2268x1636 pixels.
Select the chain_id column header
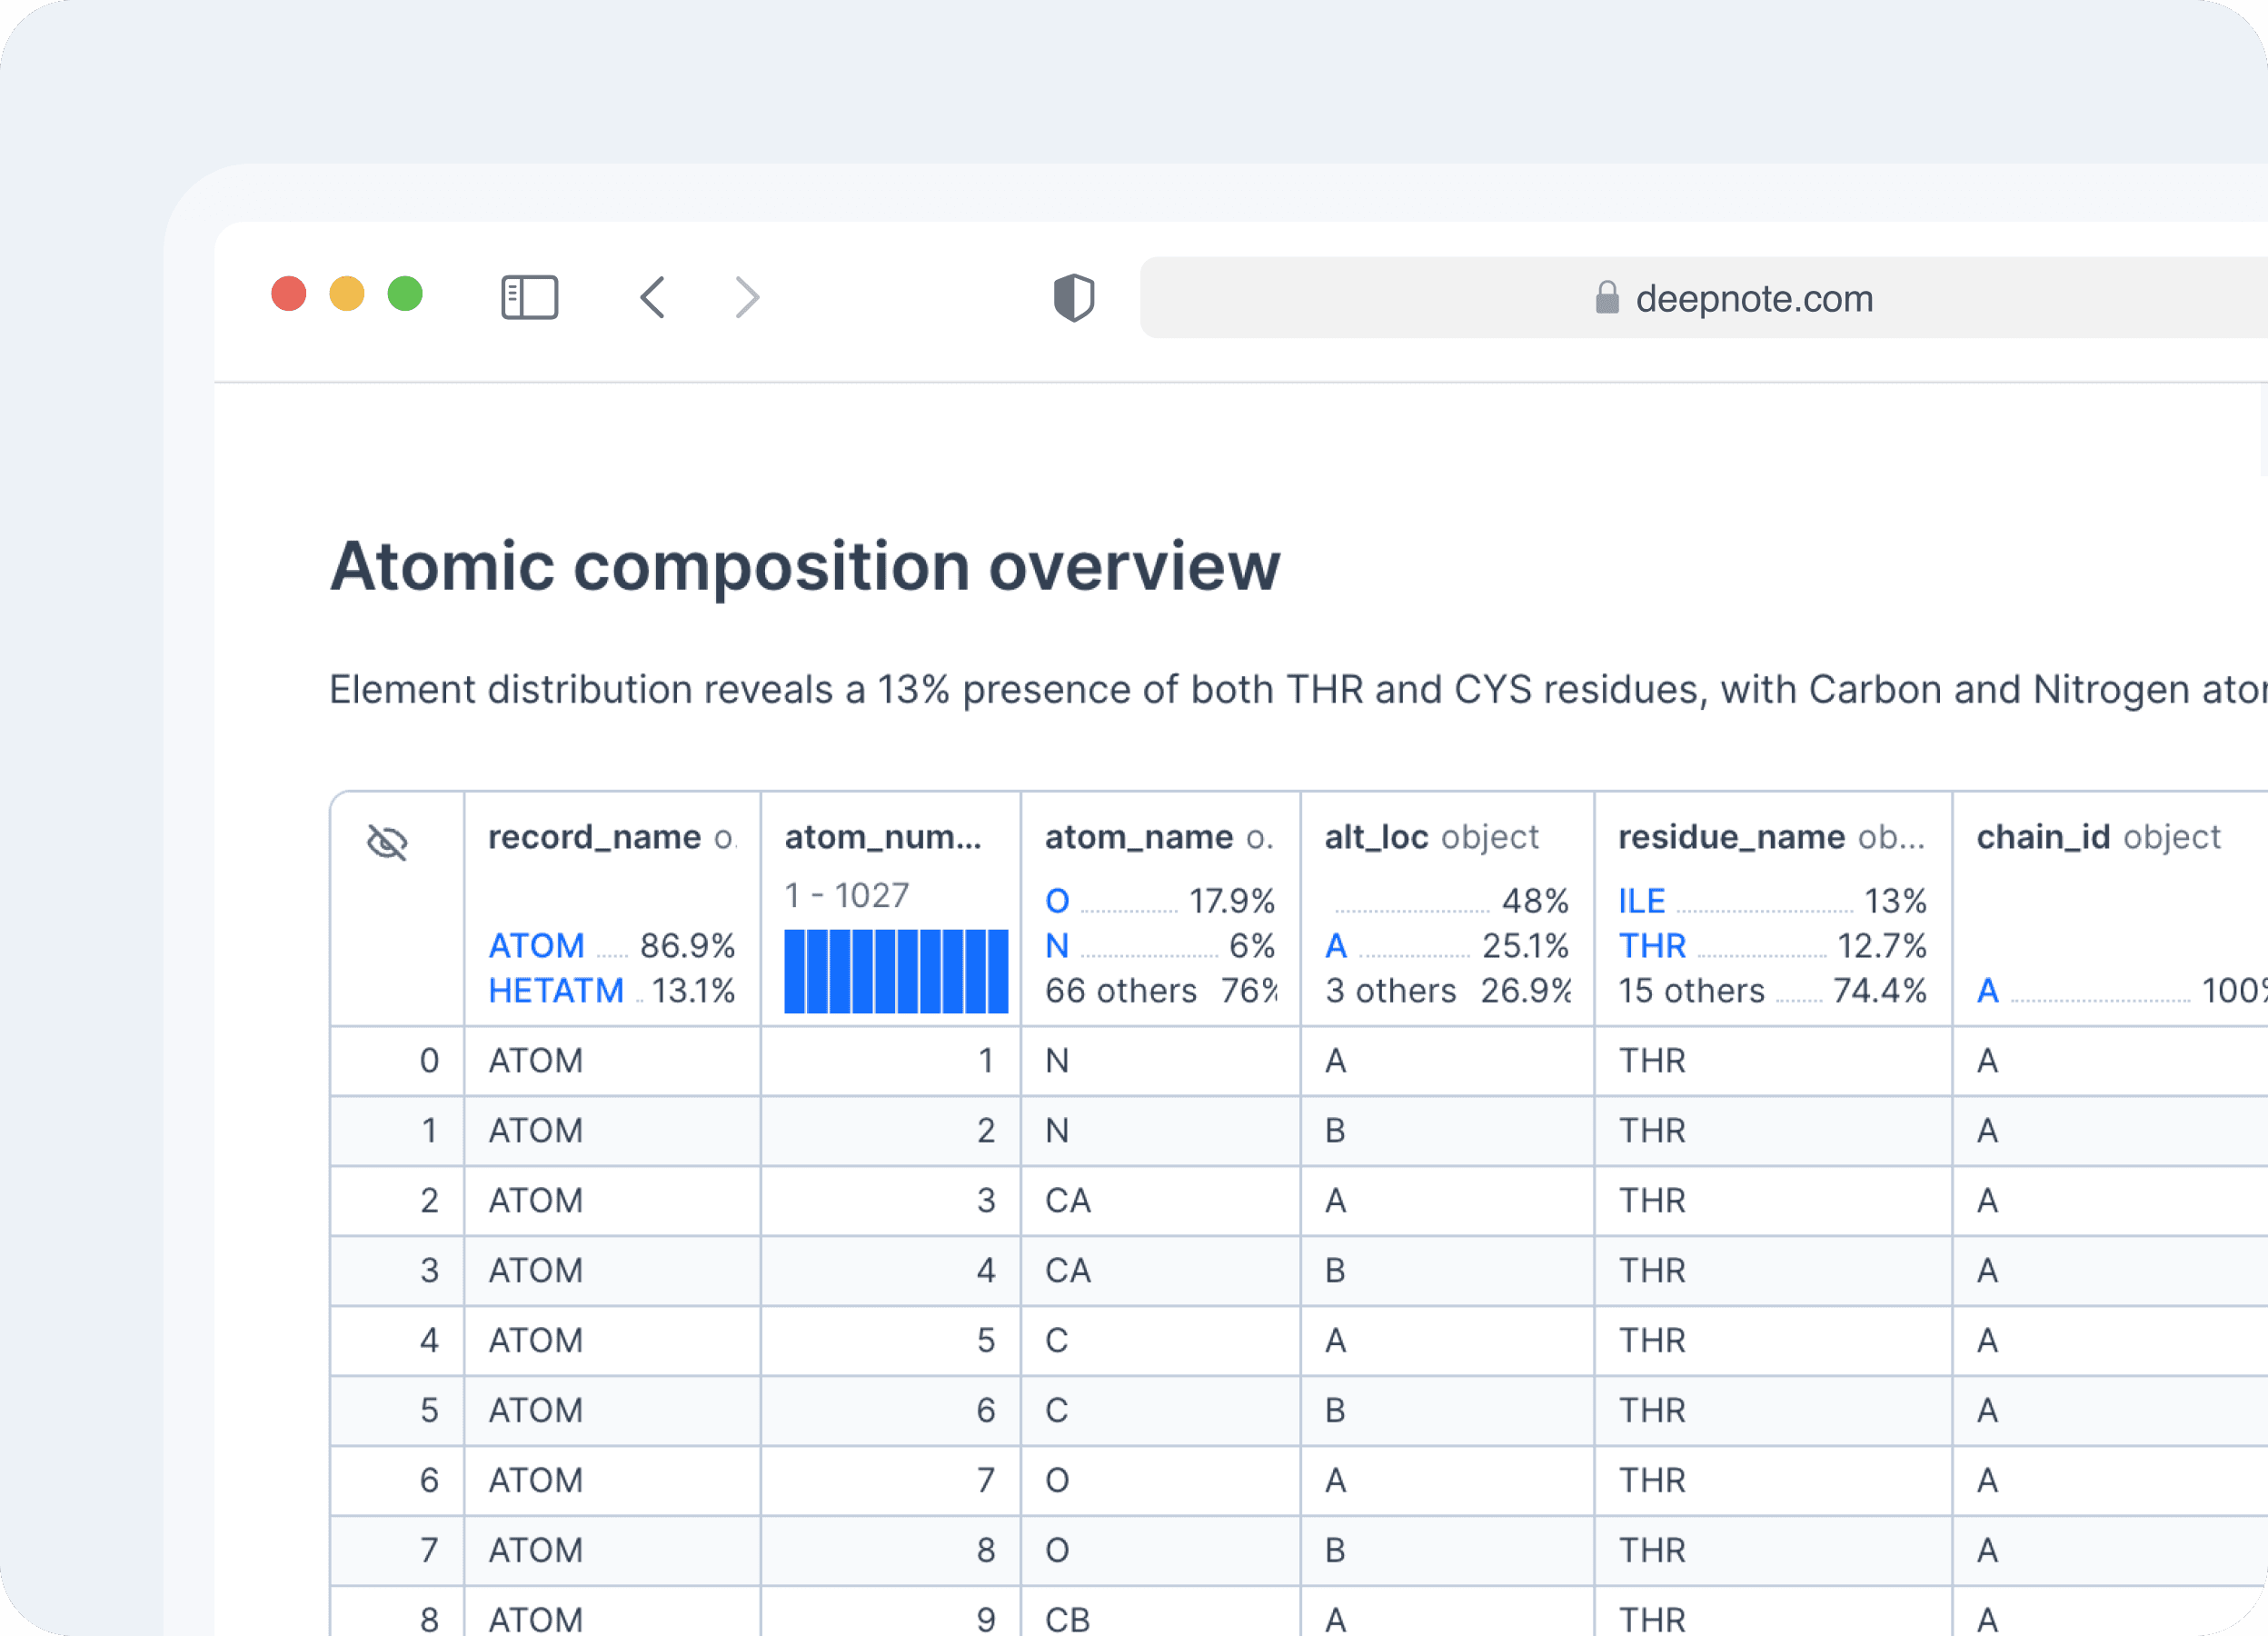(2043, 837)
